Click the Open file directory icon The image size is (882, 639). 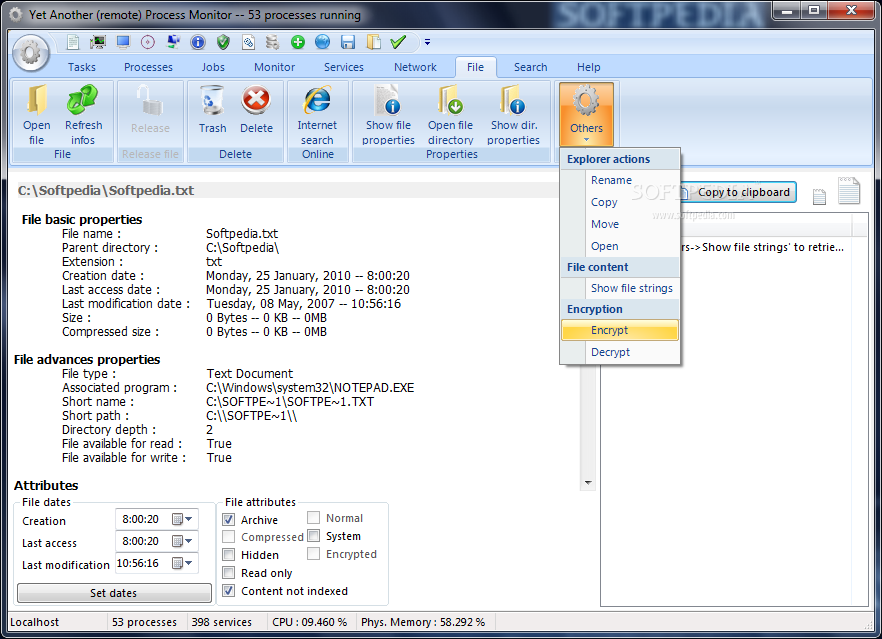(x=451, y=100)
